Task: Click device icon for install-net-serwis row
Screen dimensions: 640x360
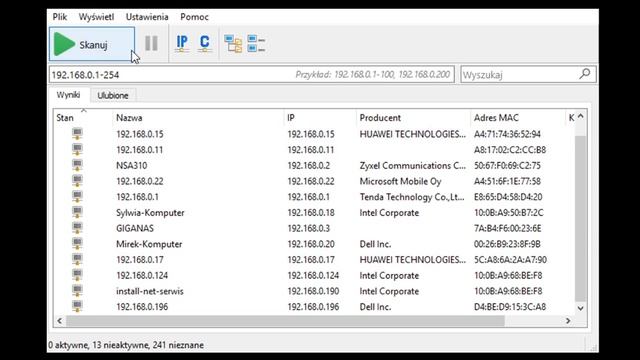Action: coord(77,291)
